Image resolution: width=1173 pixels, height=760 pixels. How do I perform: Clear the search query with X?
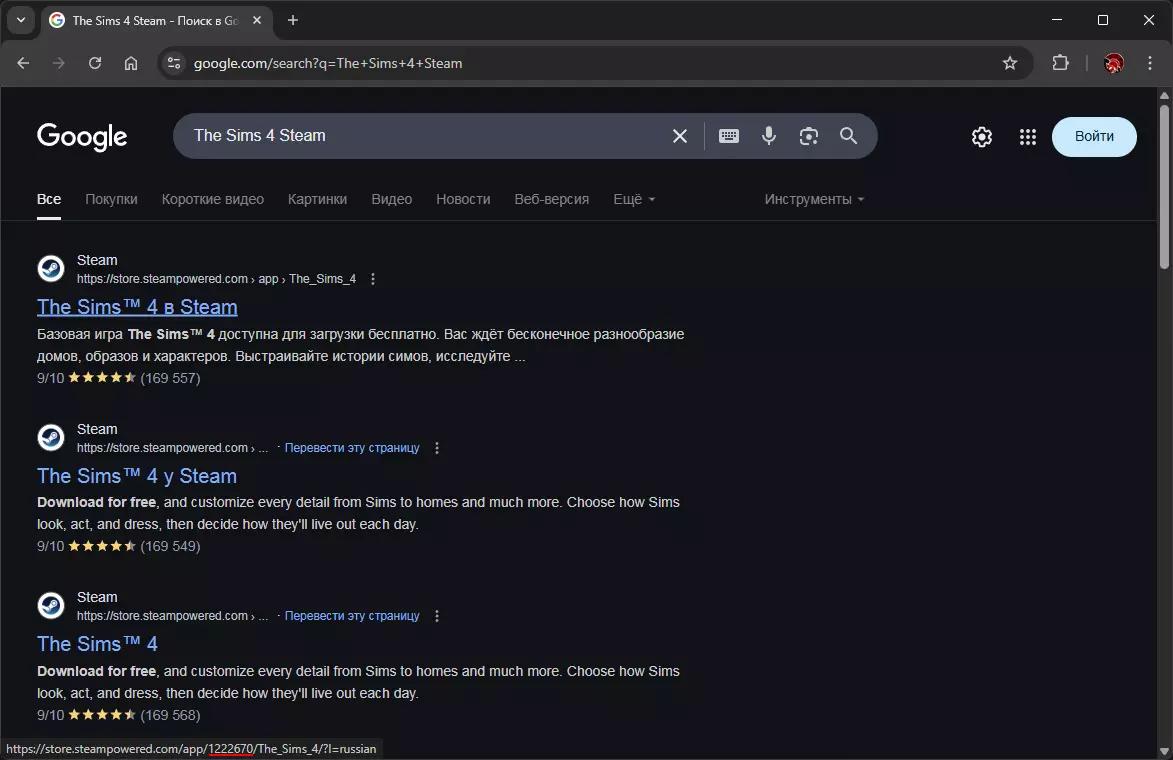[x=679, y=136]
